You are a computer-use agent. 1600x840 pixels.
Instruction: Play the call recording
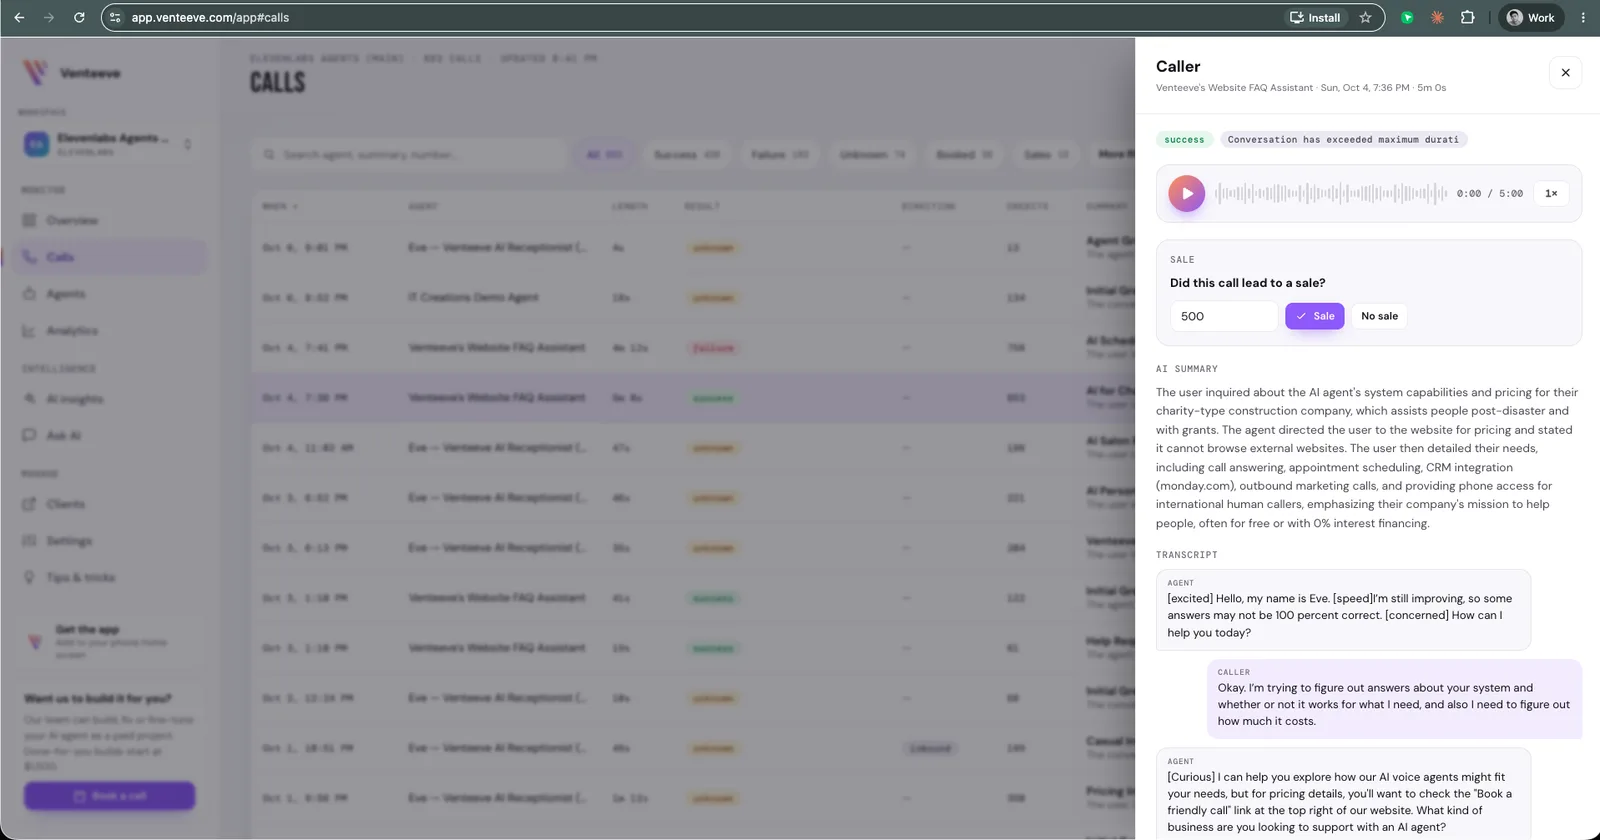coord(1187,194)
